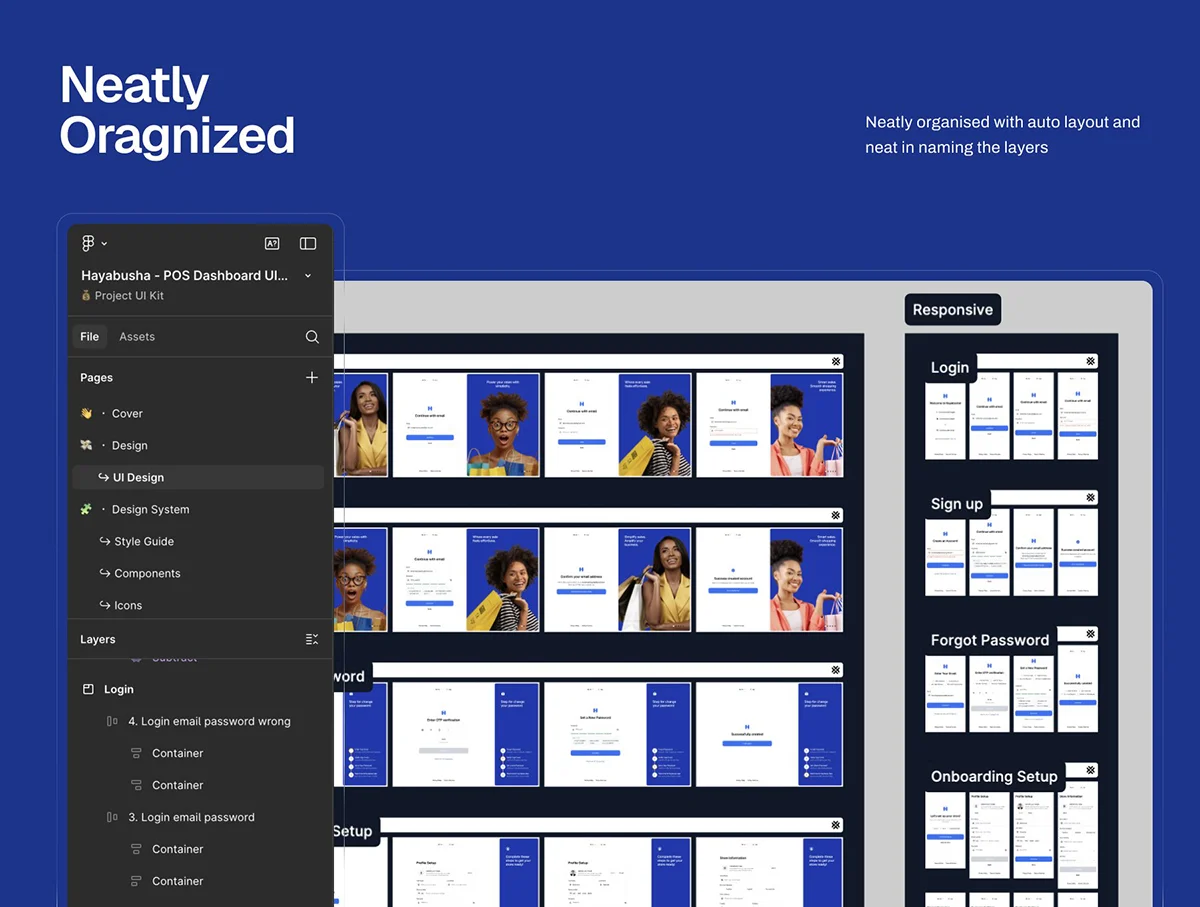Screen dimensions: 1200x907
Task: Click icon beside '4. Login email password wrong'
Action: point(112,721)
